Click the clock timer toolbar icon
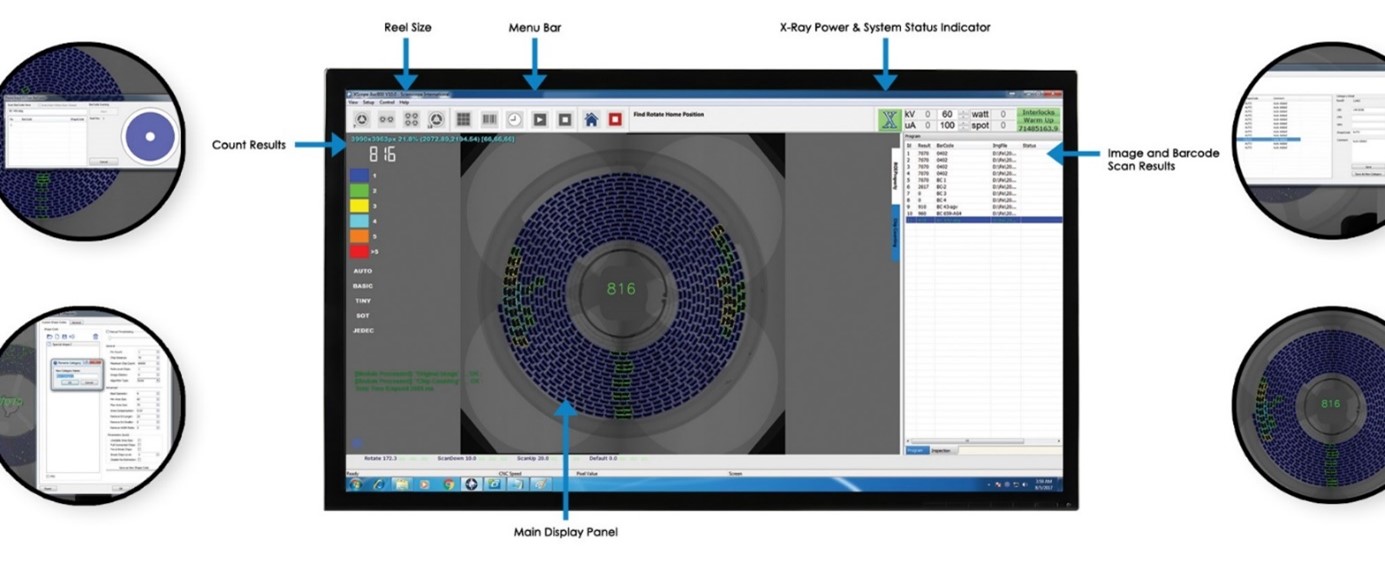This screenshot has width=1385, height=561. coord(514,119)
